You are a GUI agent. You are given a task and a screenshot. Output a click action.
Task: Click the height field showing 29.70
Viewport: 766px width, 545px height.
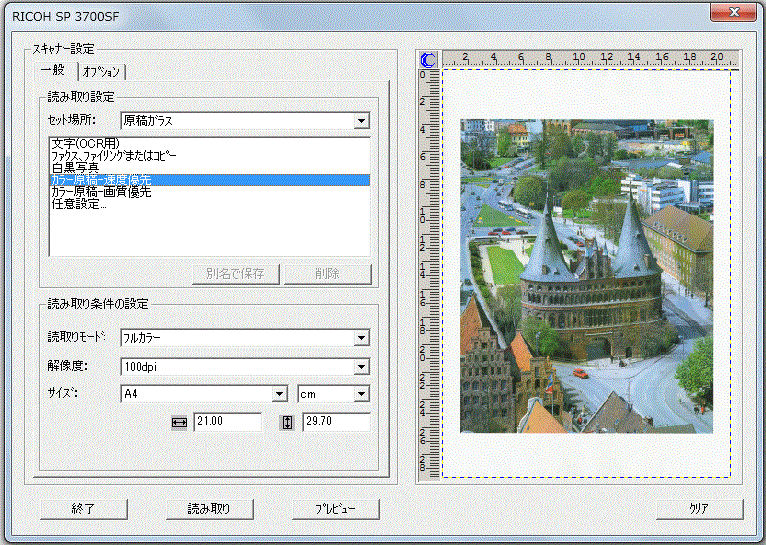click(336, 422)
